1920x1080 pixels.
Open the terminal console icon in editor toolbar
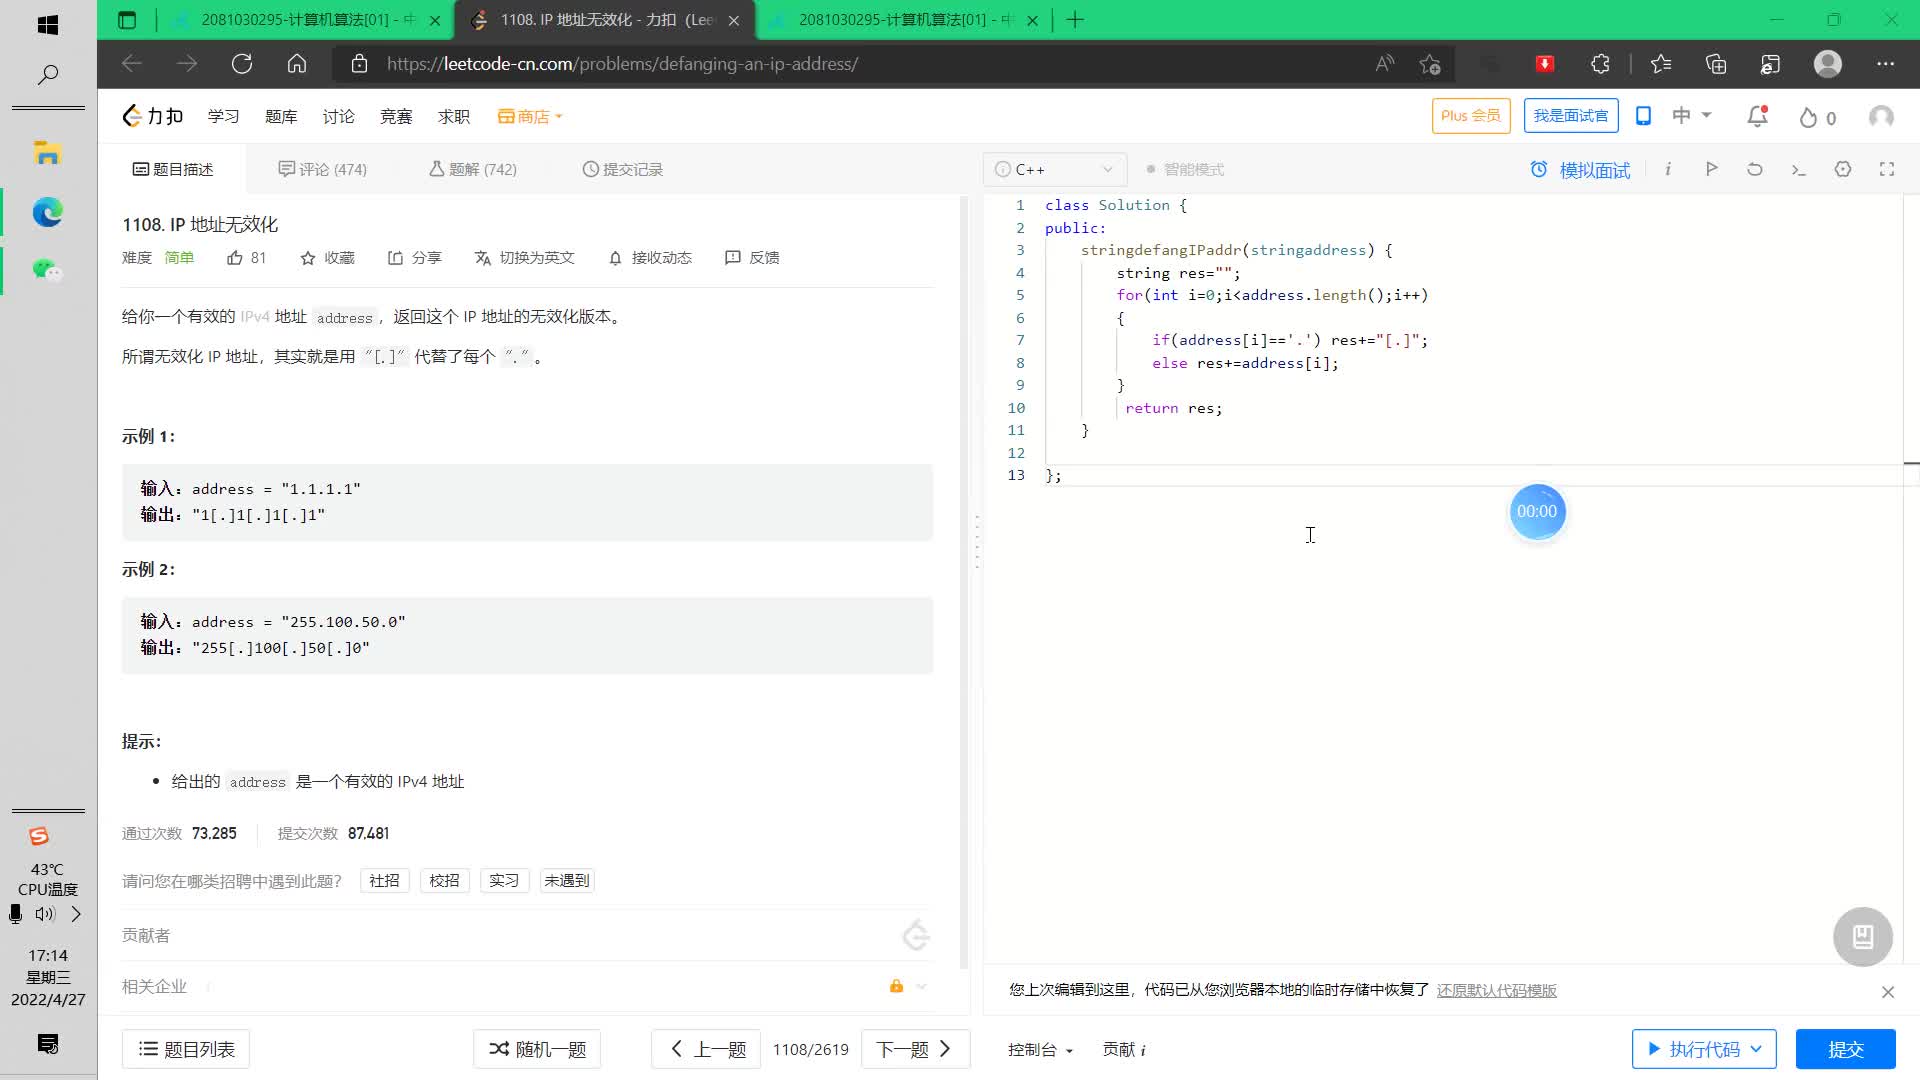tap(1798, 169)
